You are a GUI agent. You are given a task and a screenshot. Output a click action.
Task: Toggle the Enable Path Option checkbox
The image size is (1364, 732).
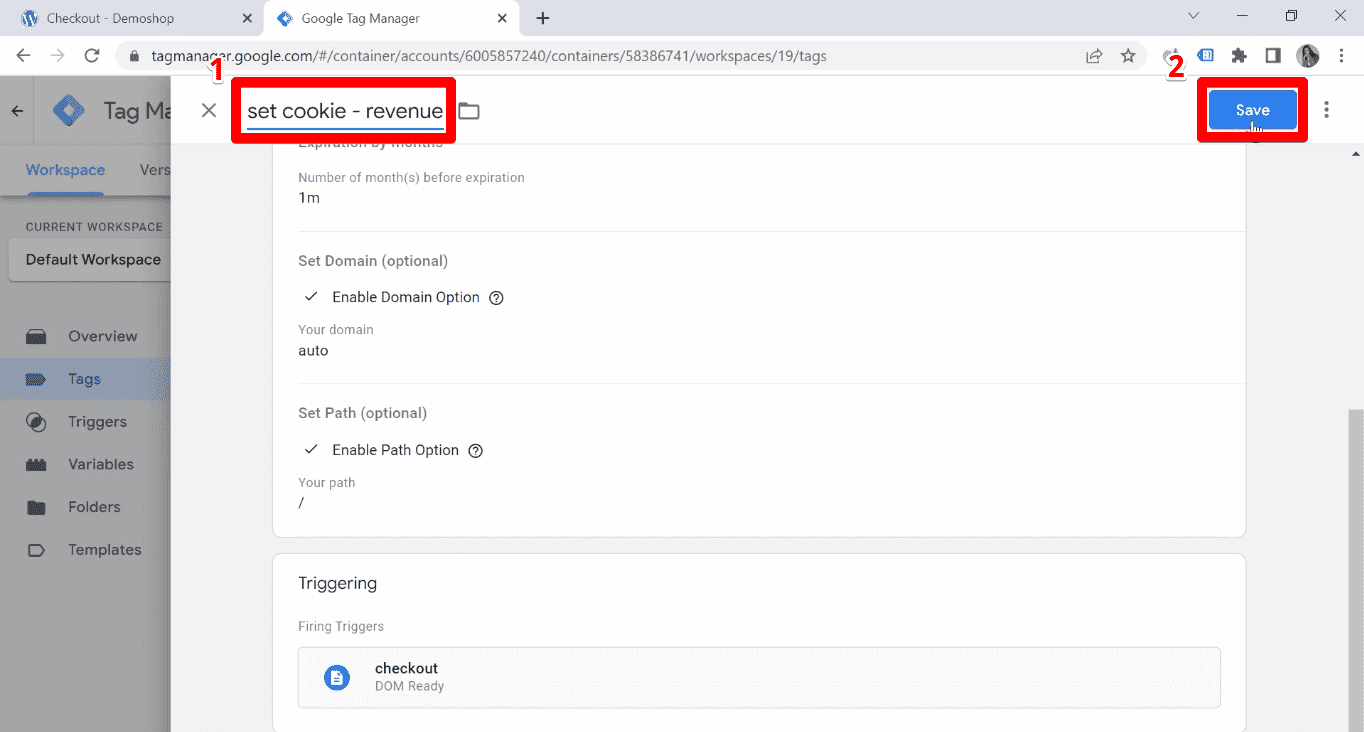pos(311,450)
